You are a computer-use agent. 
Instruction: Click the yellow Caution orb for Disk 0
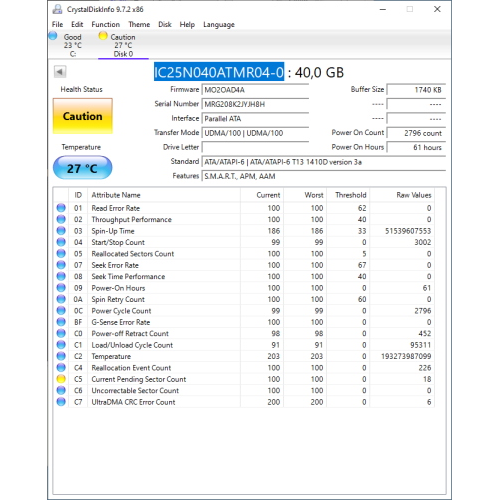[103, 36]
